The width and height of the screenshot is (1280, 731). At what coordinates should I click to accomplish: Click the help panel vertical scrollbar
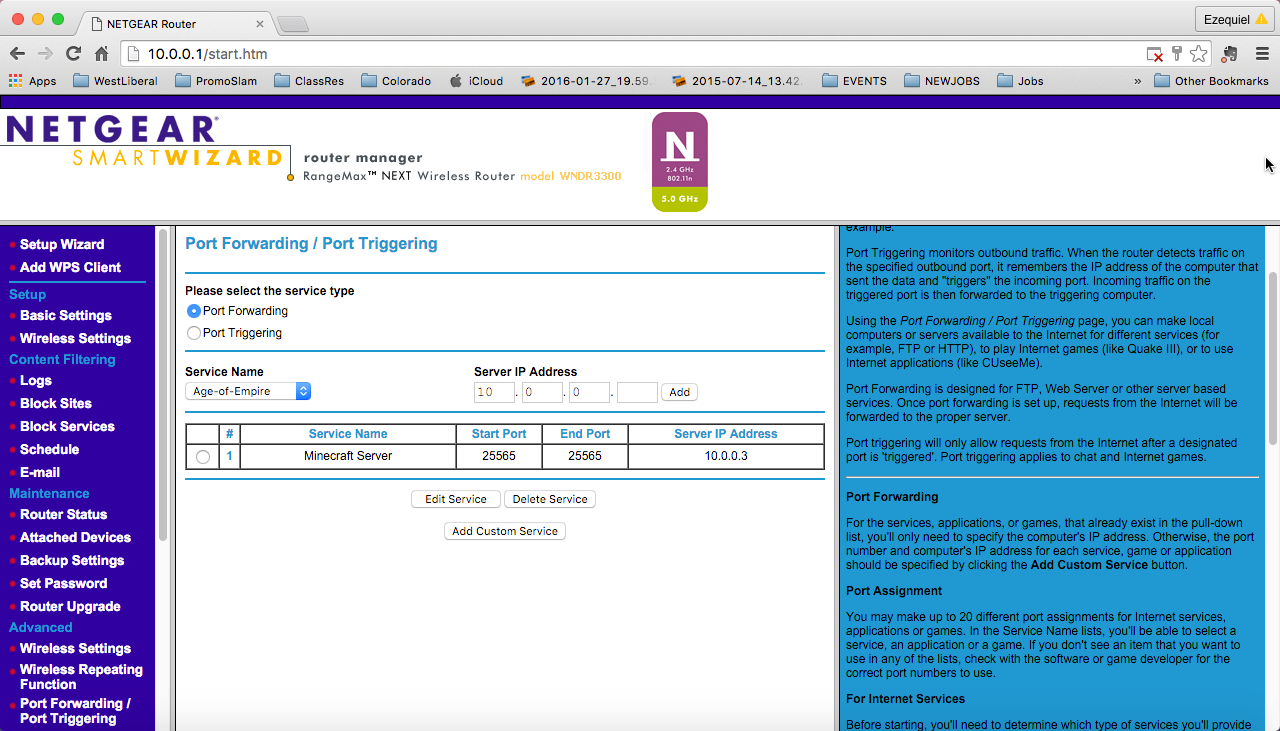pyautogui.click(x=1273, y=359)
